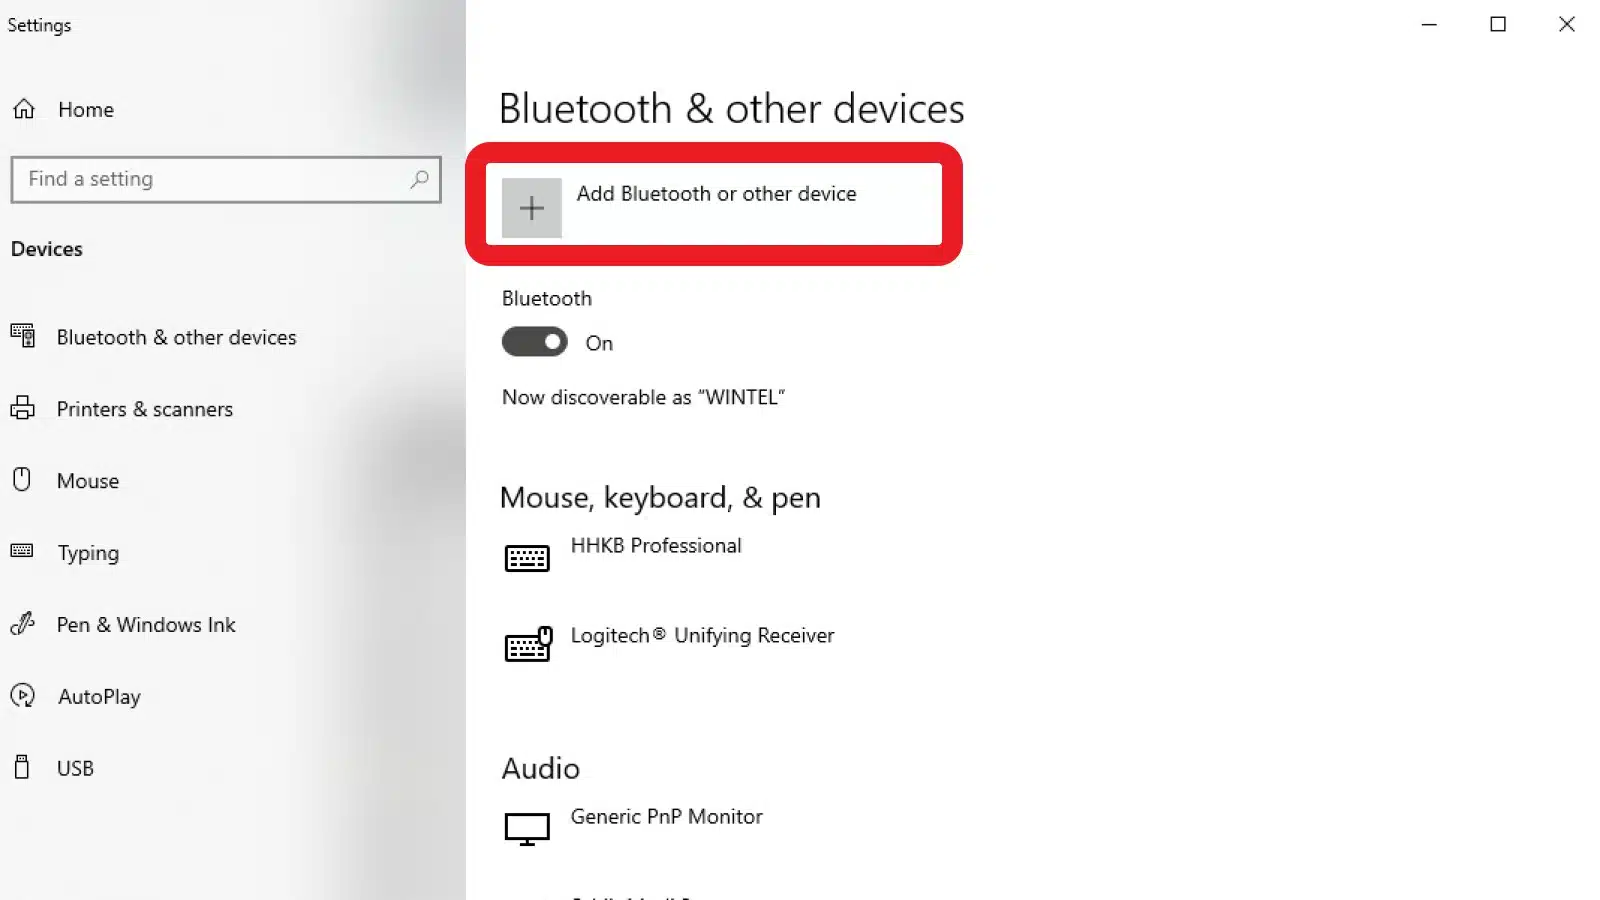Click the Home icon in the sidebar
This screenshot has width=1600, height=900.
pos(23,109)
